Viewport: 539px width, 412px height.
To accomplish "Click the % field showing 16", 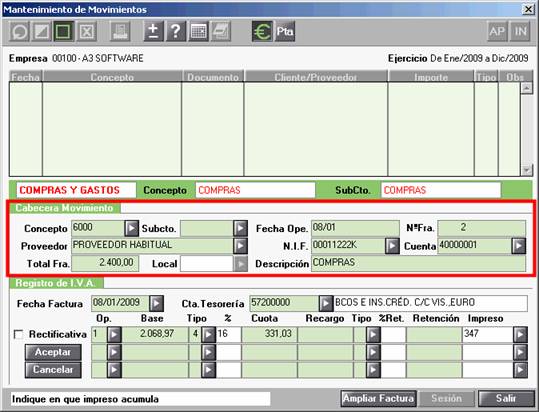I will (x=229, y=334).
